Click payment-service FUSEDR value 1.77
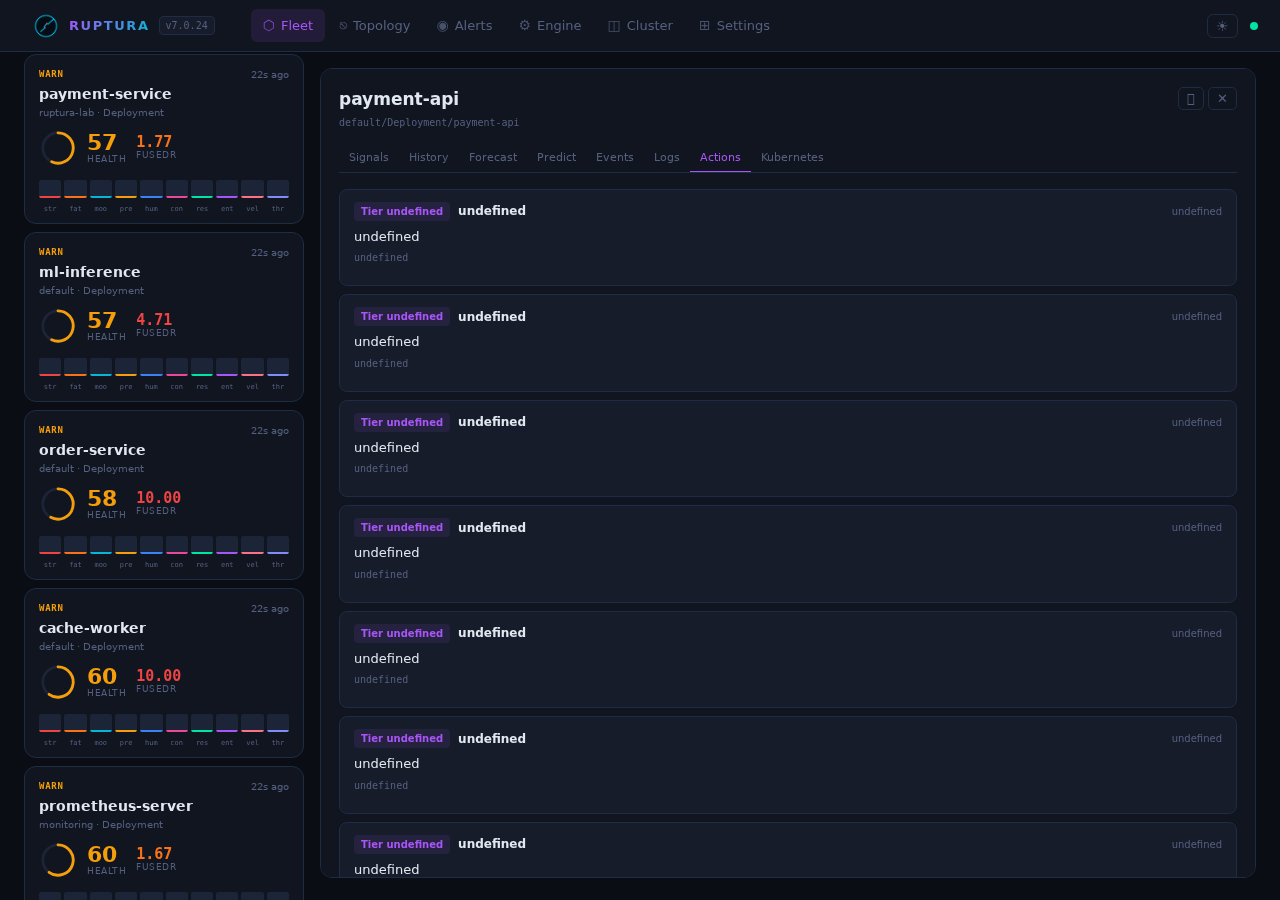The height and width of the screenshot is (900, 1280). pos(154,142)
